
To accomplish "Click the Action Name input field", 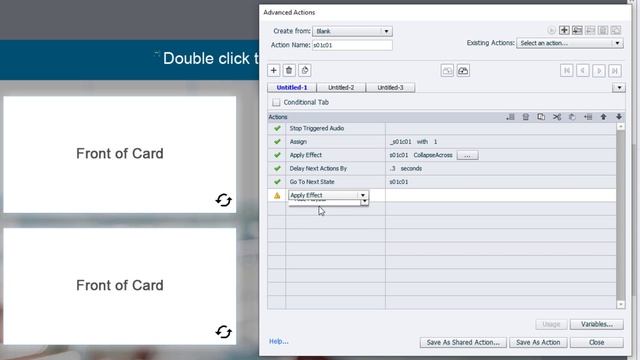I will (352, 45).
